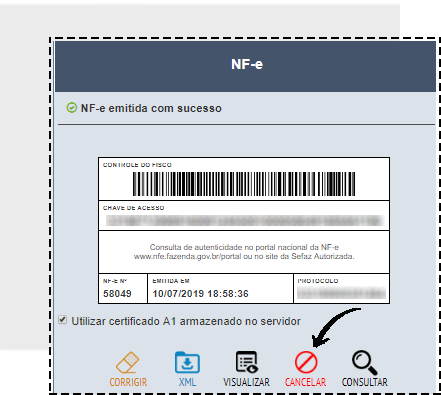
Task: Open the Visualizar document icon
Action: pos(247,362)
